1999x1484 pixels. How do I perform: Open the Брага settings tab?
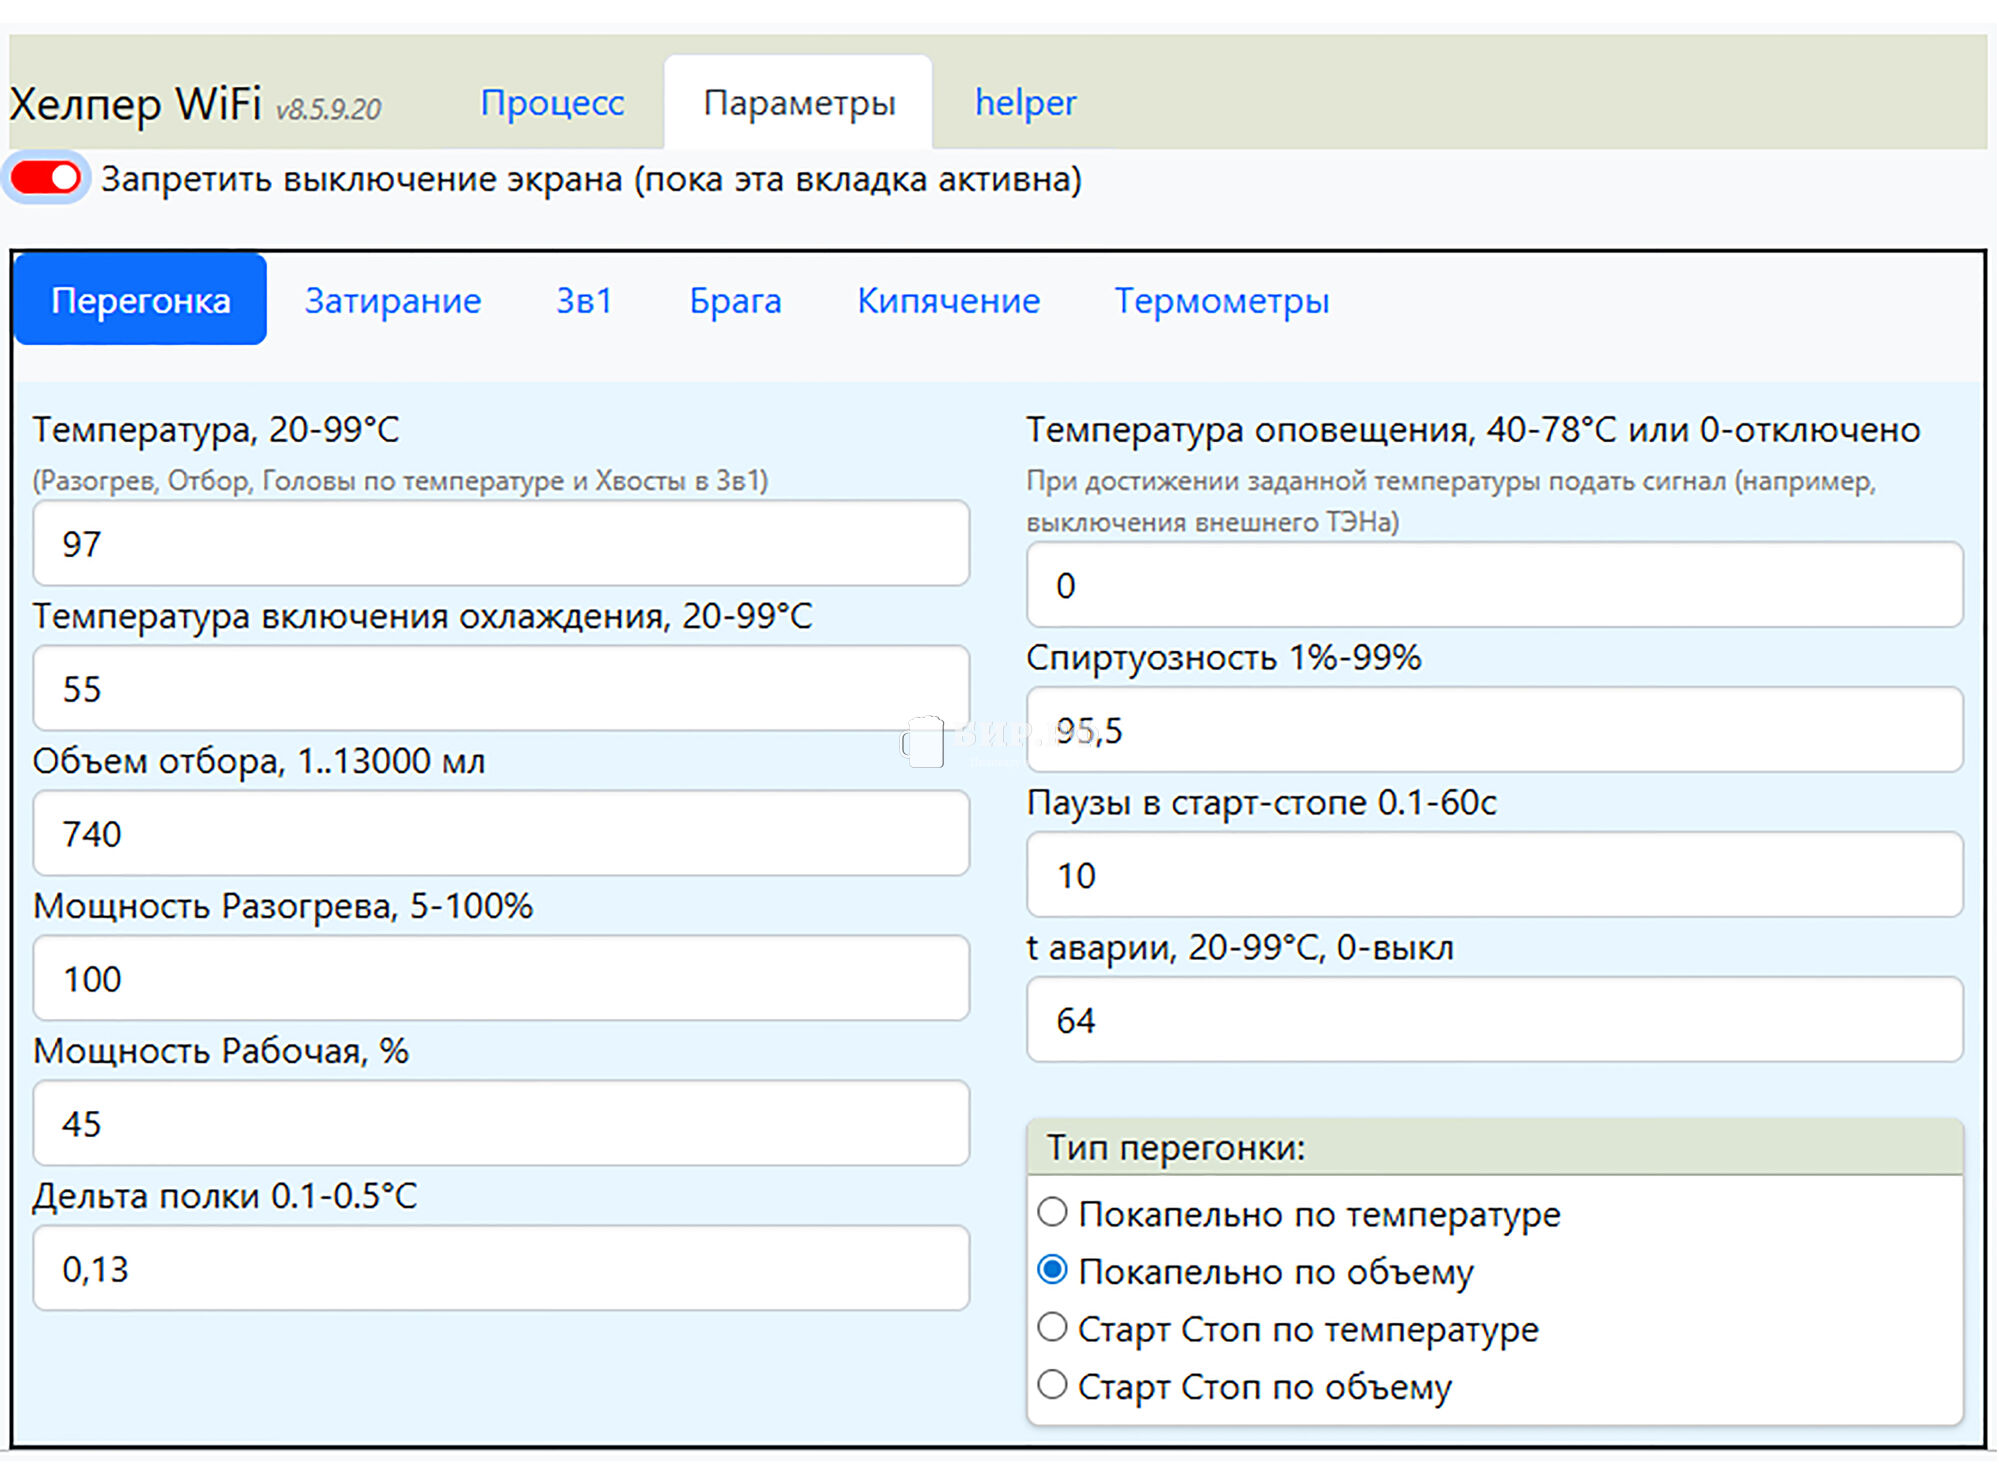point(735,300)
